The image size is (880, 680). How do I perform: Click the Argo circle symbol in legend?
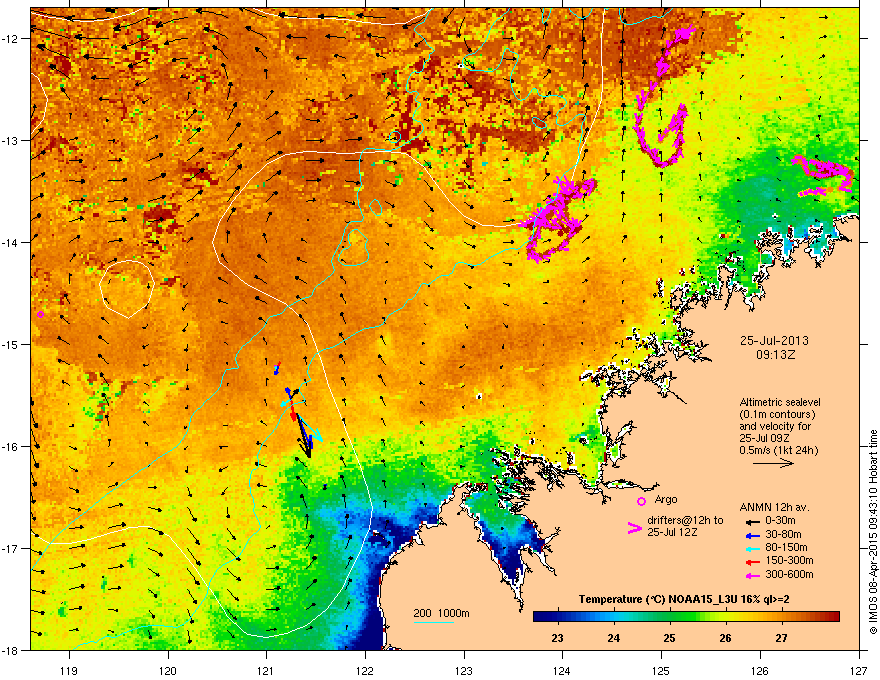pyautogui.click(x=641, y=501)
